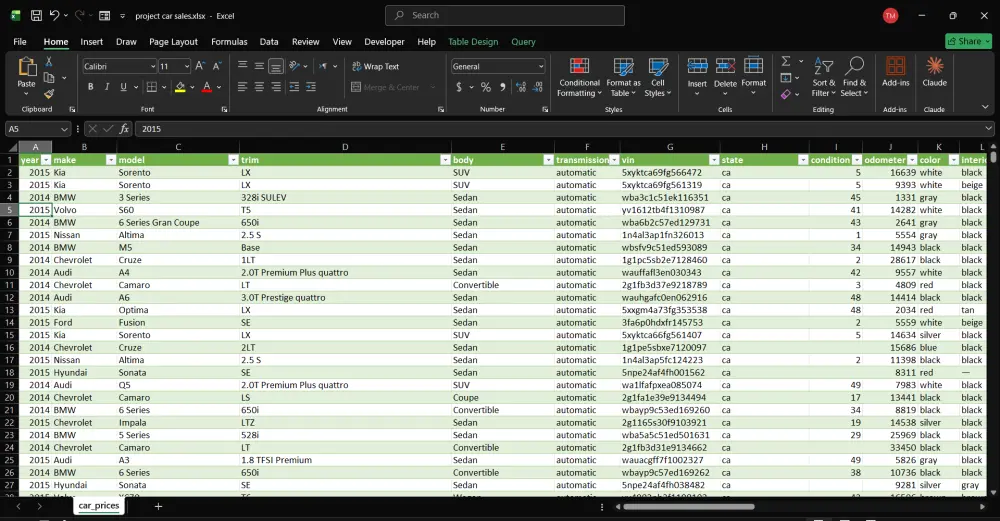The image size is (1000, 521).
Task: Toggle Bottom Align
Action: coord(276,66)
